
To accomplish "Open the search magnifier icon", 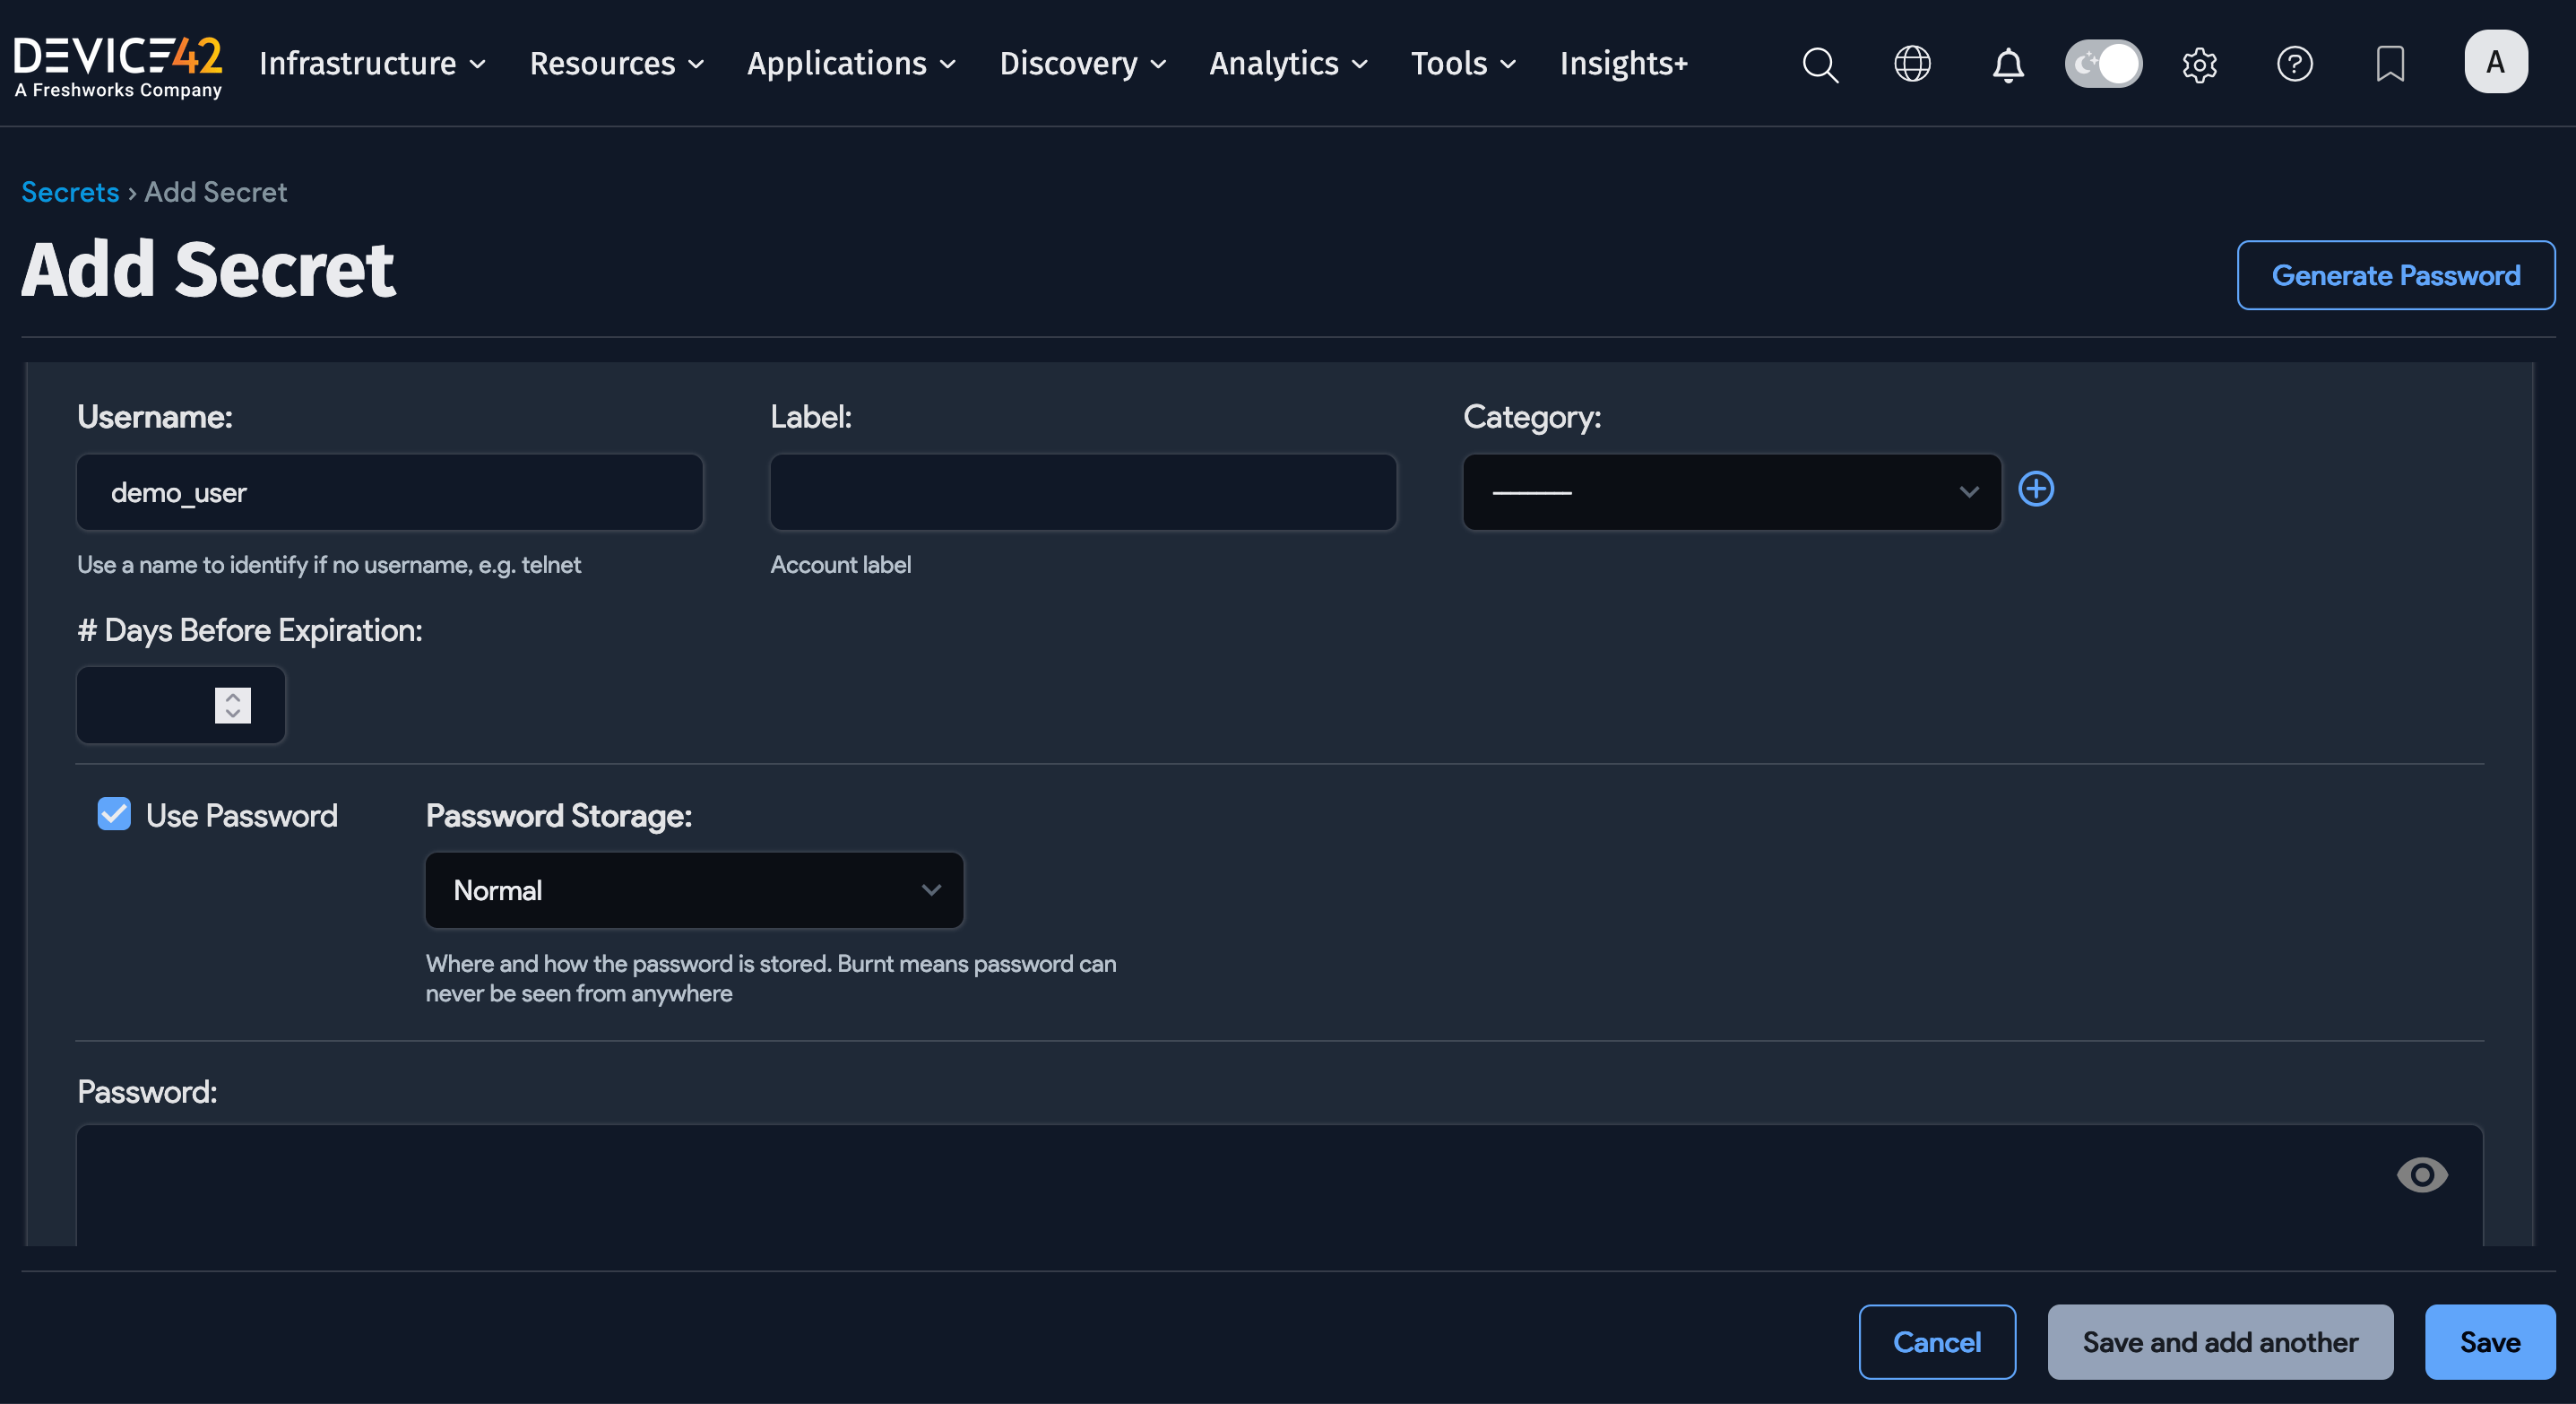I will point(1820,64).
